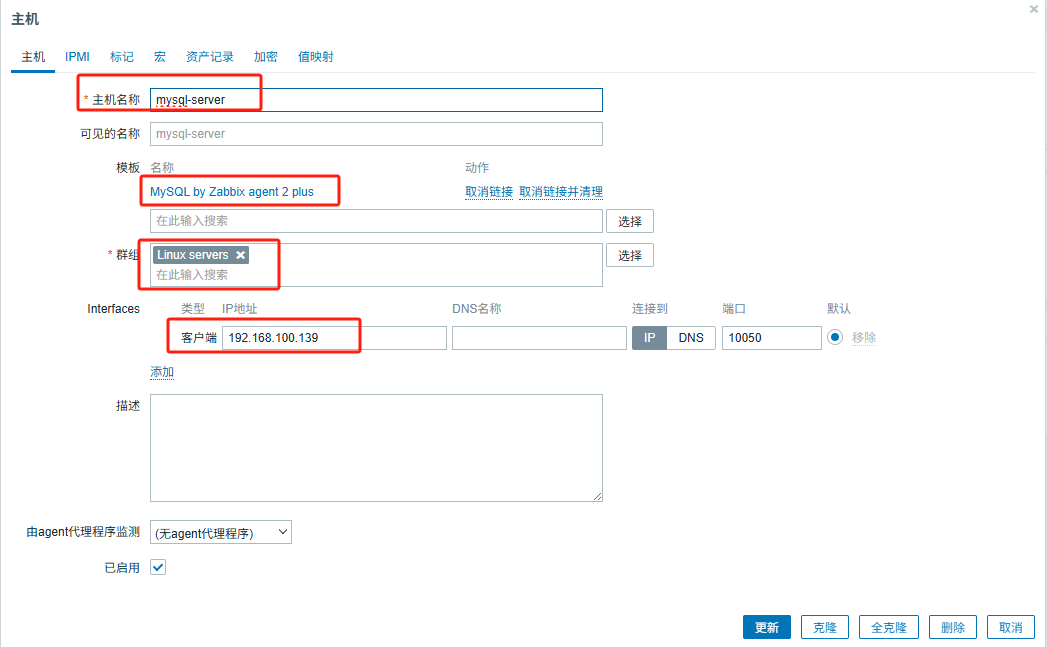The height and width of the screenshot is (647, 1047).
Task: Click the 移除 remove interface link
Action: [x=864, y=338]
